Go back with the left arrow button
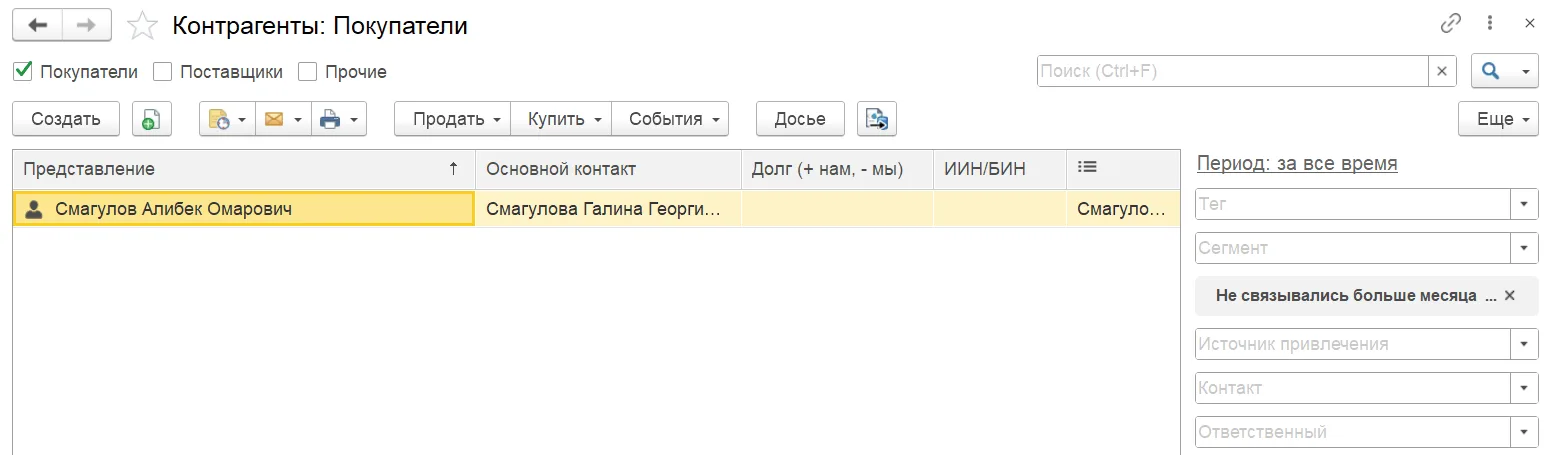 37,25
